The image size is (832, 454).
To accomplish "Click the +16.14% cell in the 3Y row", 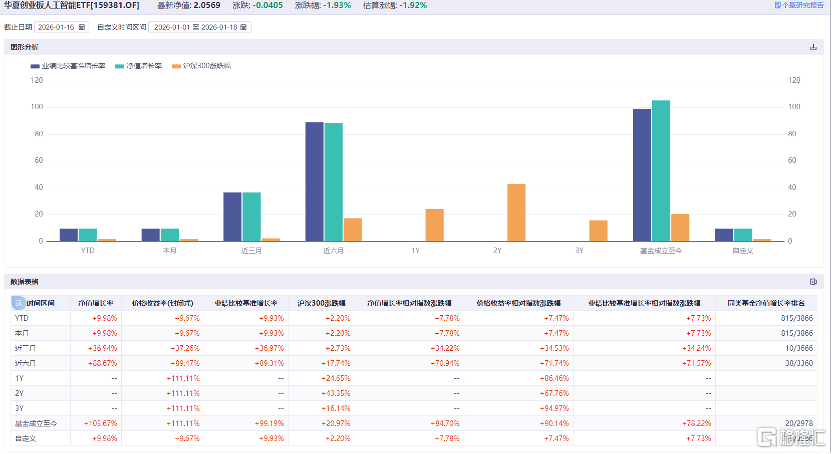I will click(336, 408).
